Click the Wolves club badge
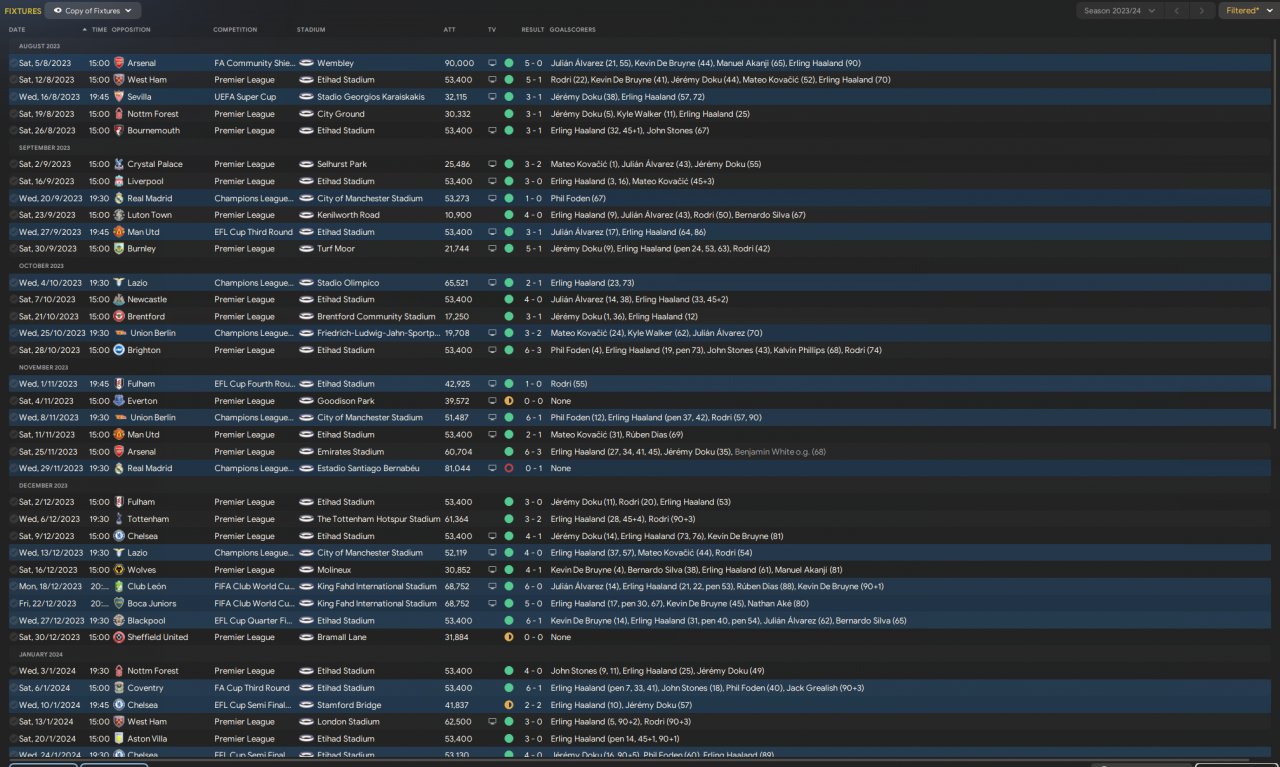Screen dimensions: 1280x767 (x=119, y=570)
